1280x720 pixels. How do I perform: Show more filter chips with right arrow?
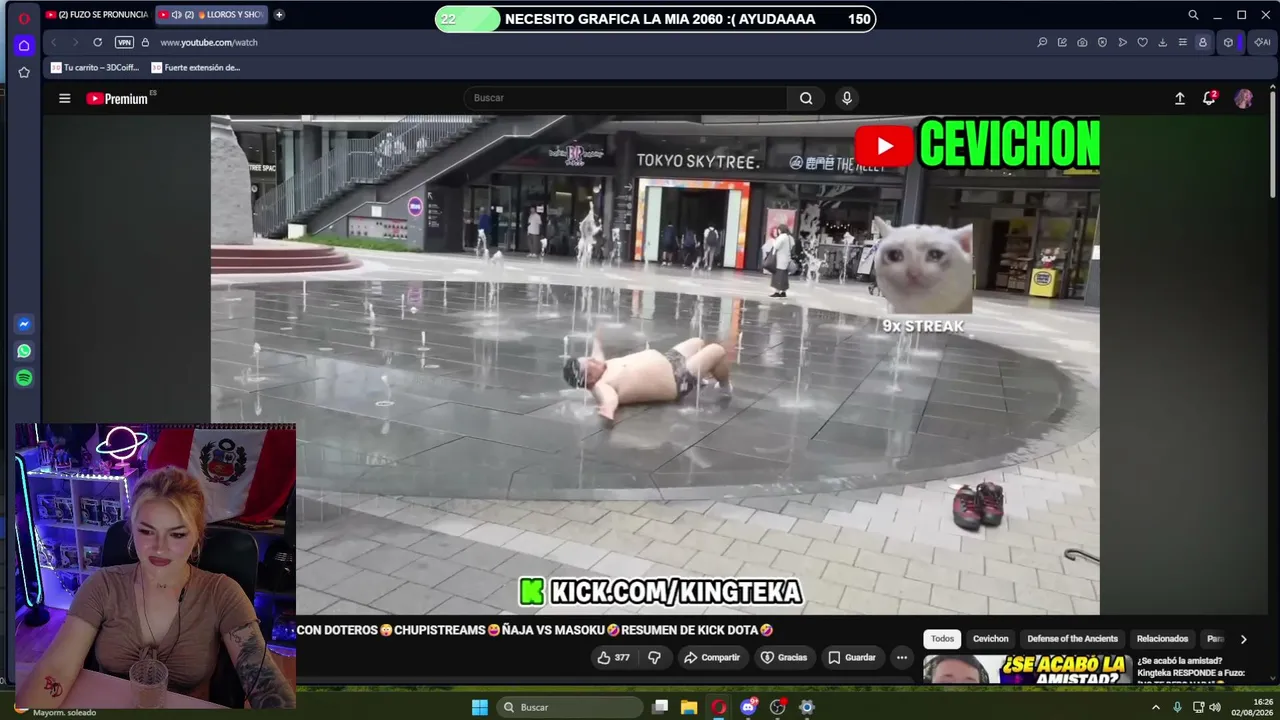coord(1243,639)
